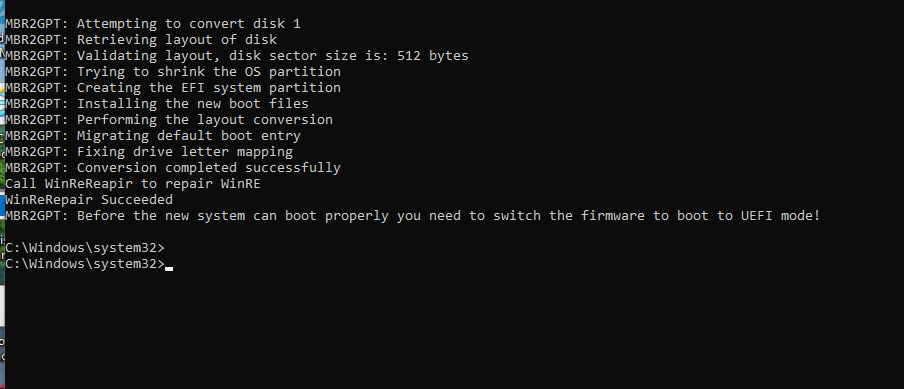The width and height of the screenshot is (904, 389).
Task: Select the "512 bytes" text
Action: pos(433,56)
